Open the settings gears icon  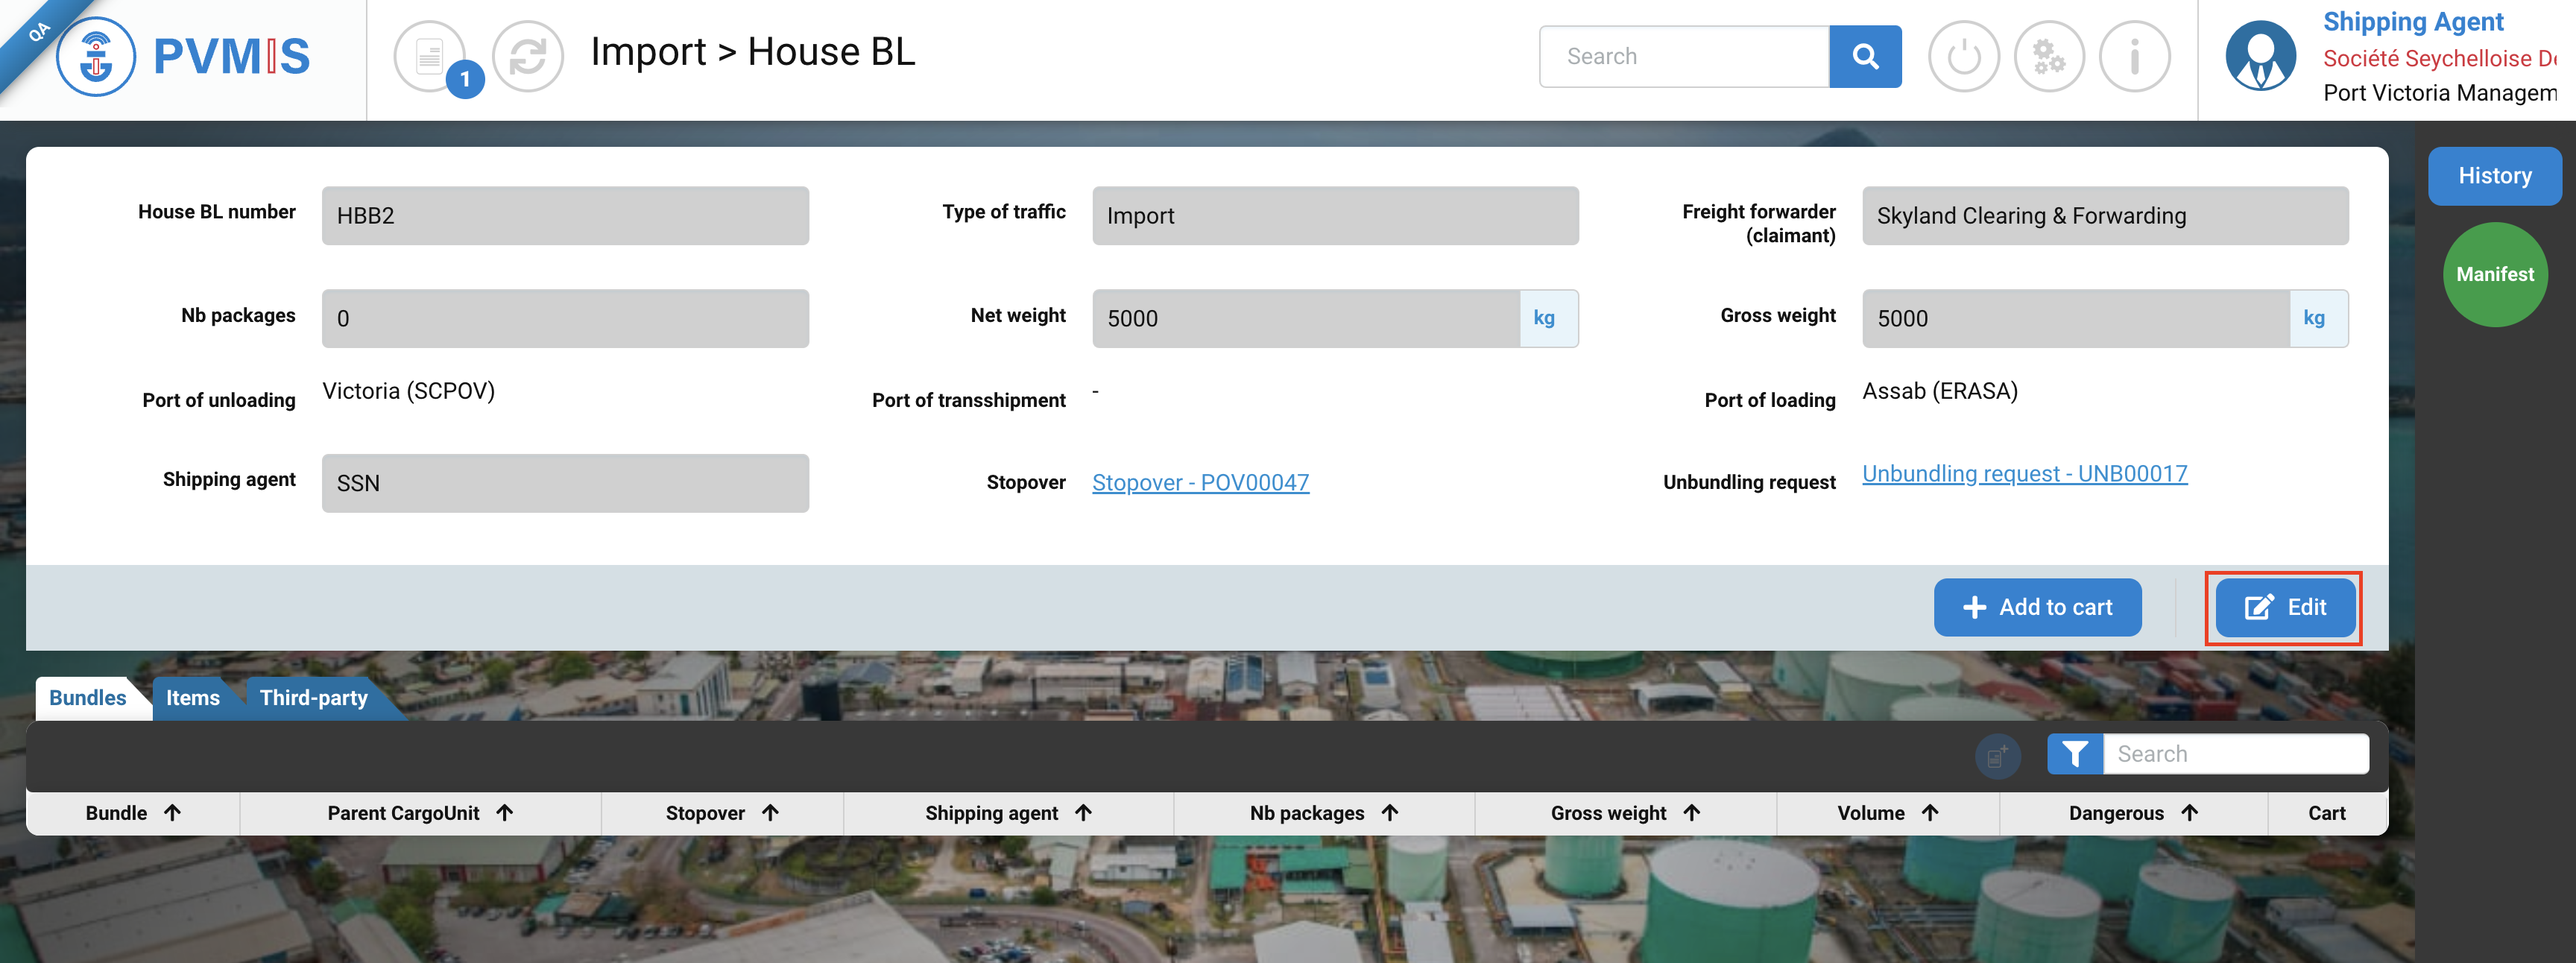pyautogui.click(x=2048, y=56)
